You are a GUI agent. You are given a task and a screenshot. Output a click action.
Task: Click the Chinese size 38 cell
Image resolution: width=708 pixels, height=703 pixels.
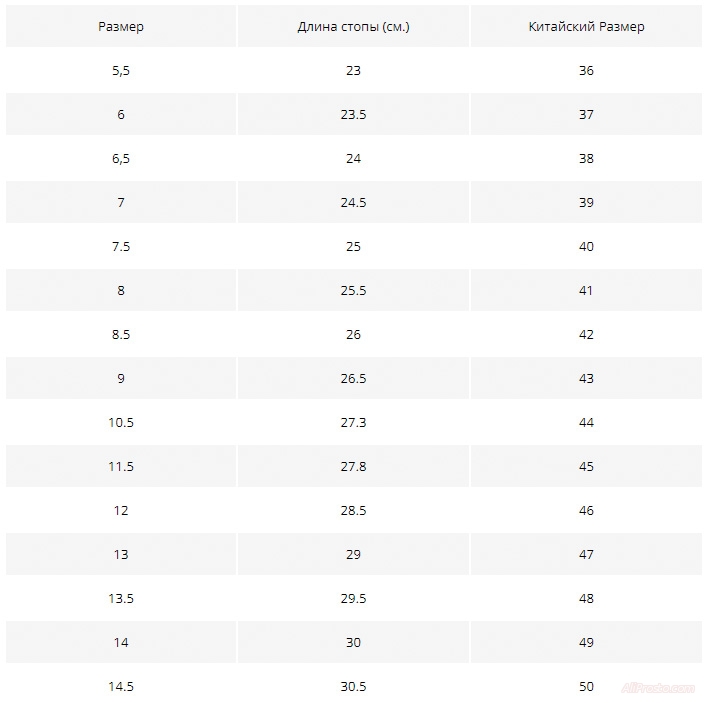586,159
